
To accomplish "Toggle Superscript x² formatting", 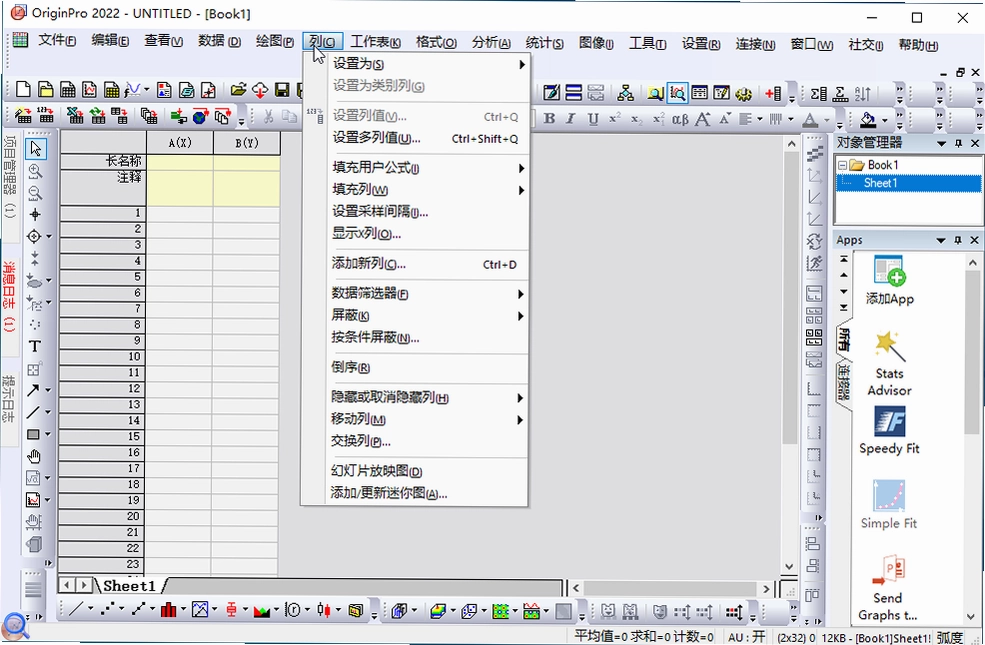I will [615, 118].
